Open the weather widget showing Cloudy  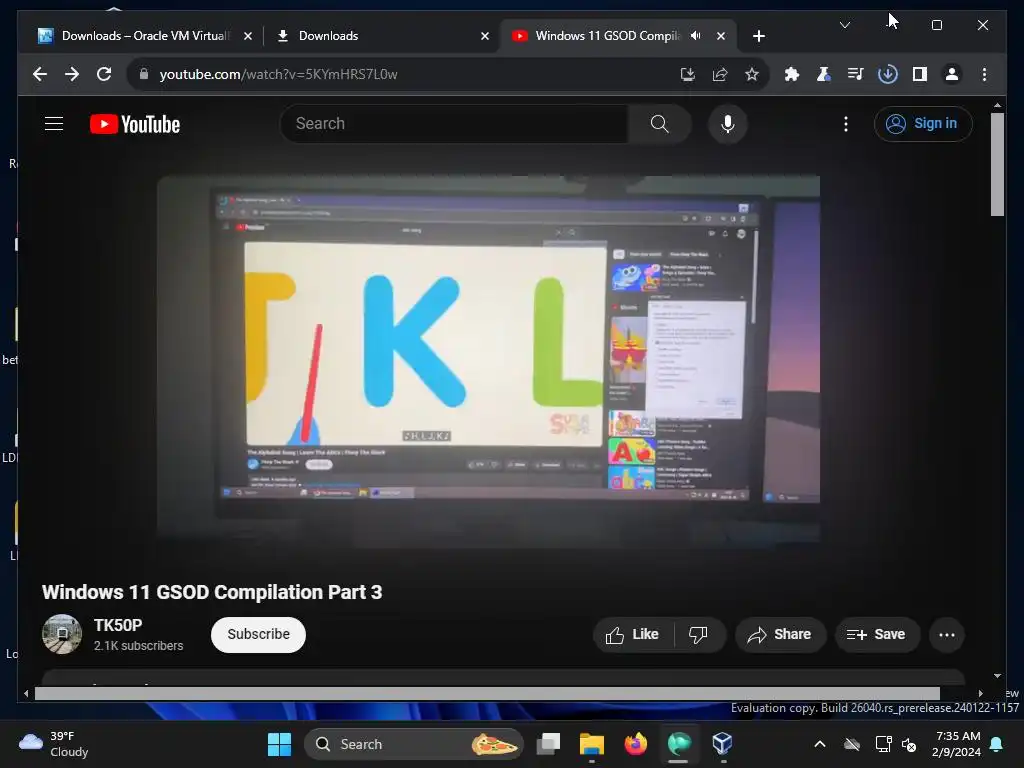tap(54, 744)
